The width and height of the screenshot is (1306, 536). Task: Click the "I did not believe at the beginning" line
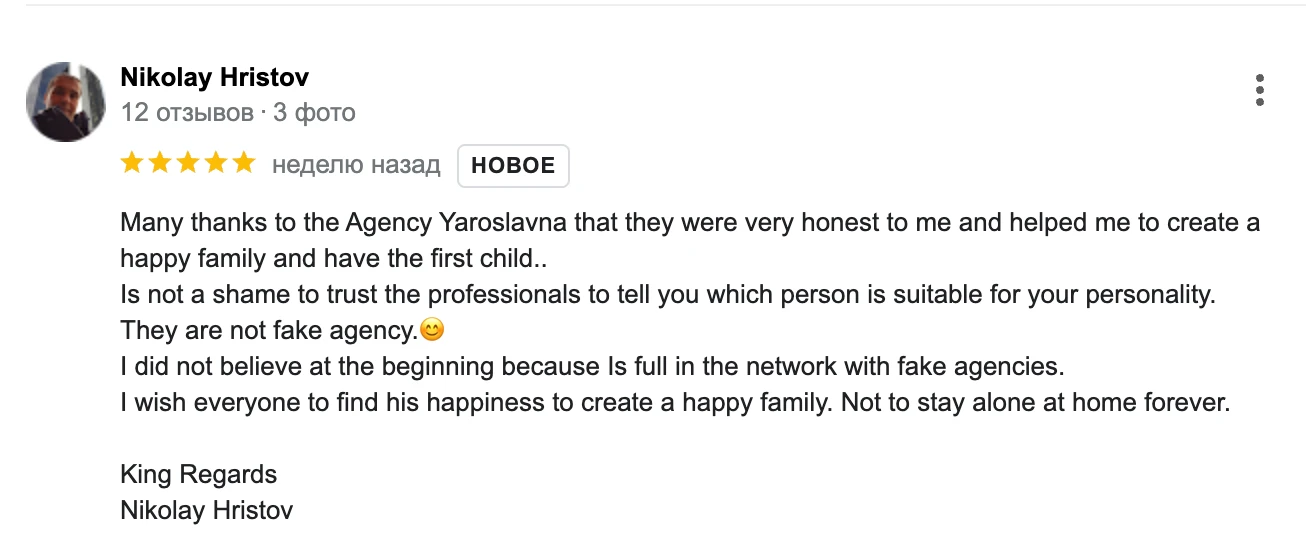tap(590, 366)
